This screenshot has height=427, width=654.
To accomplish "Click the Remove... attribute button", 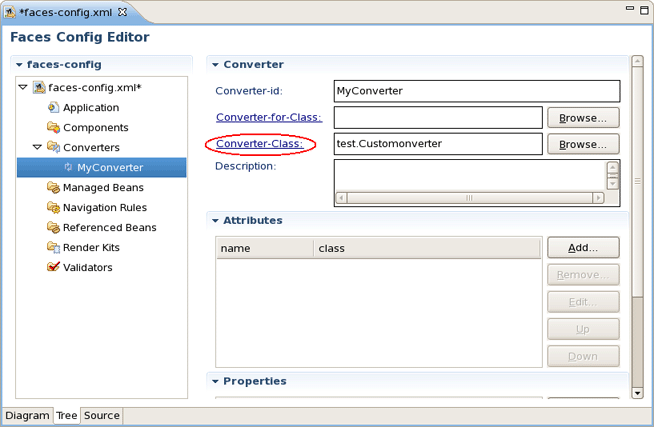I will pyautogui.click(x=583, y=275).
